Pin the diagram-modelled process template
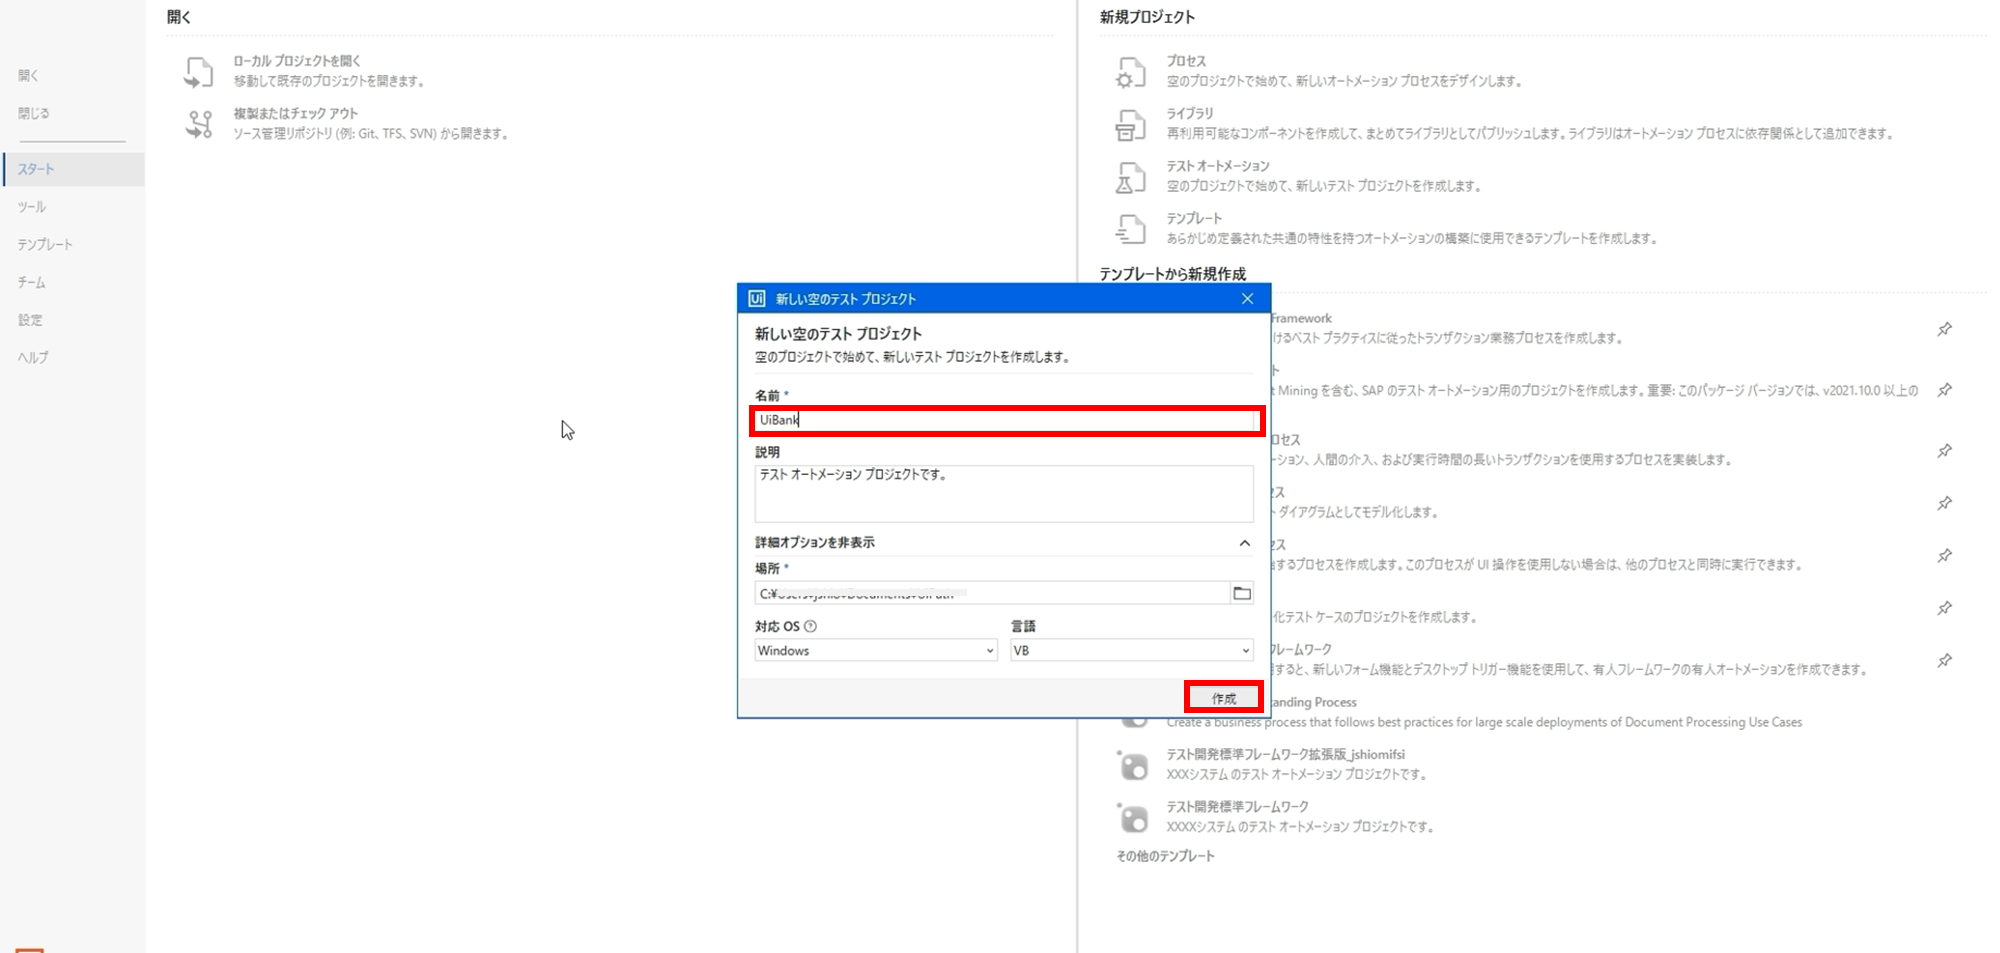Viewport: 2000px width, 953px height. (x=1944, y=503)
